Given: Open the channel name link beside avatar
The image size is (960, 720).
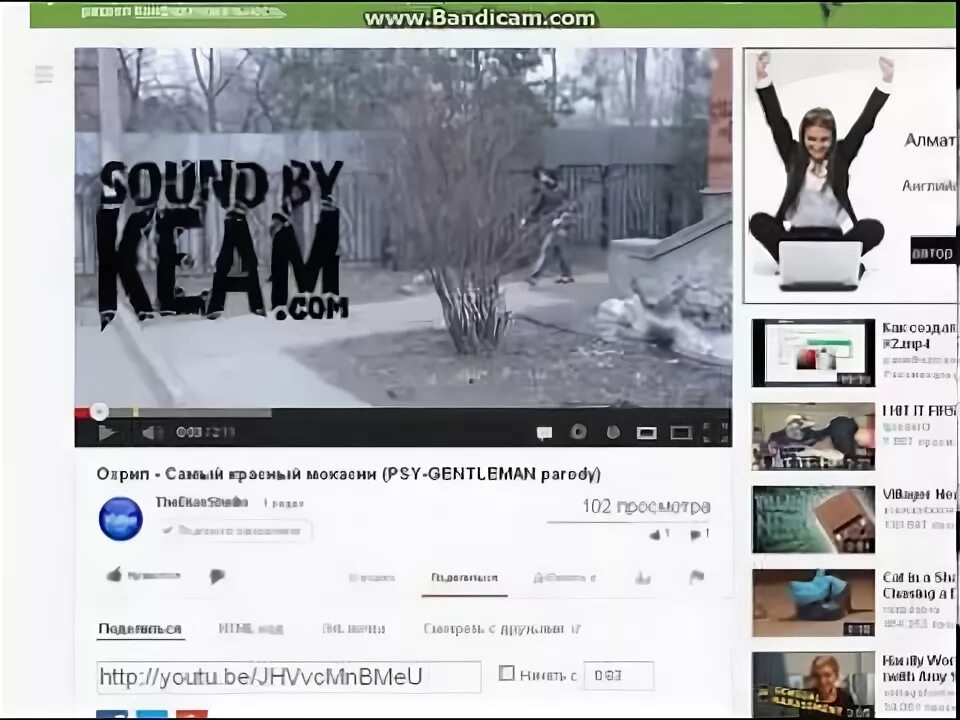Looking at the screenshot, I should (x=201, y=503).
